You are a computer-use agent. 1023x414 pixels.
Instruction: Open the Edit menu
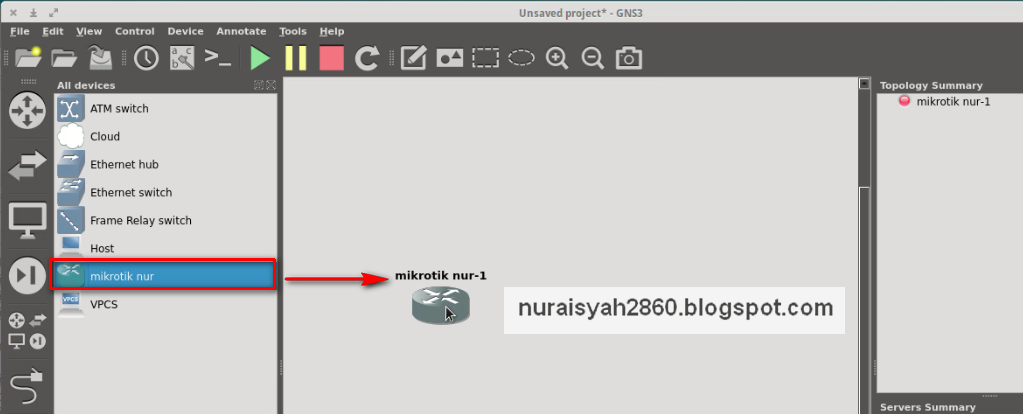53,31
